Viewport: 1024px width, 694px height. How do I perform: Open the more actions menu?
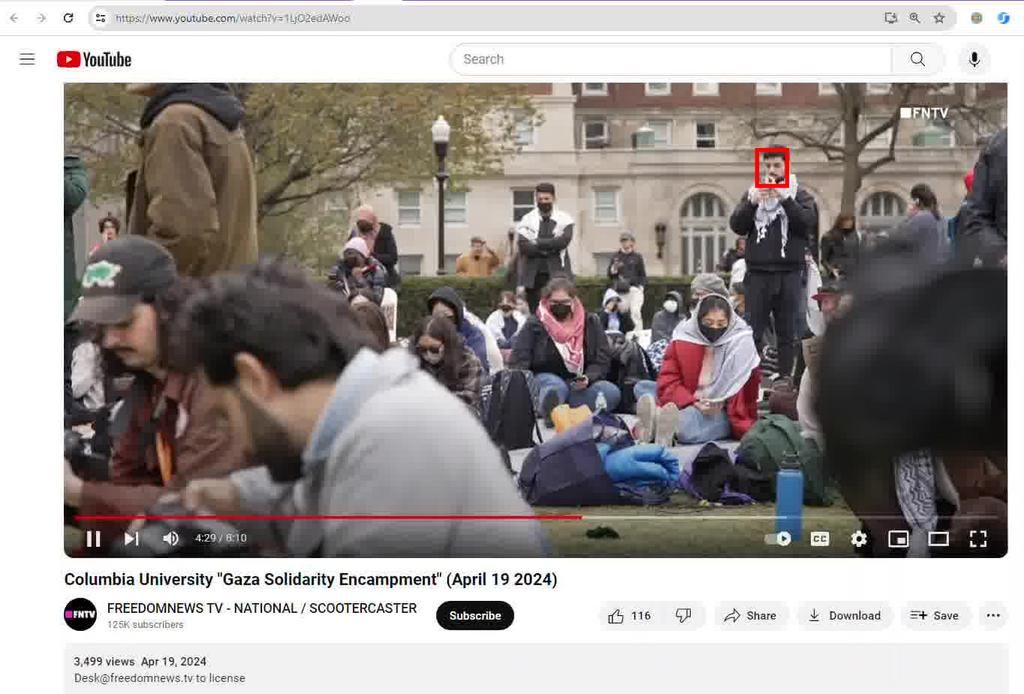coord(992,615)
